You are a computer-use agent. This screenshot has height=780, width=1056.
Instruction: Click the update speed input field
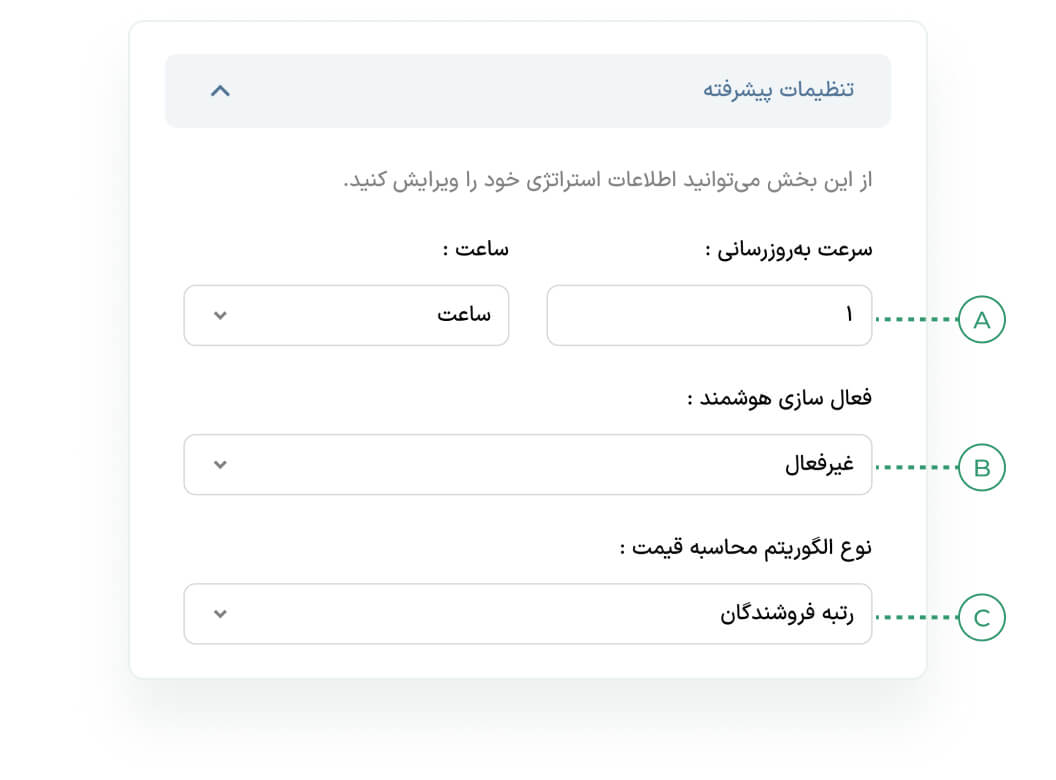coord(708,316)
